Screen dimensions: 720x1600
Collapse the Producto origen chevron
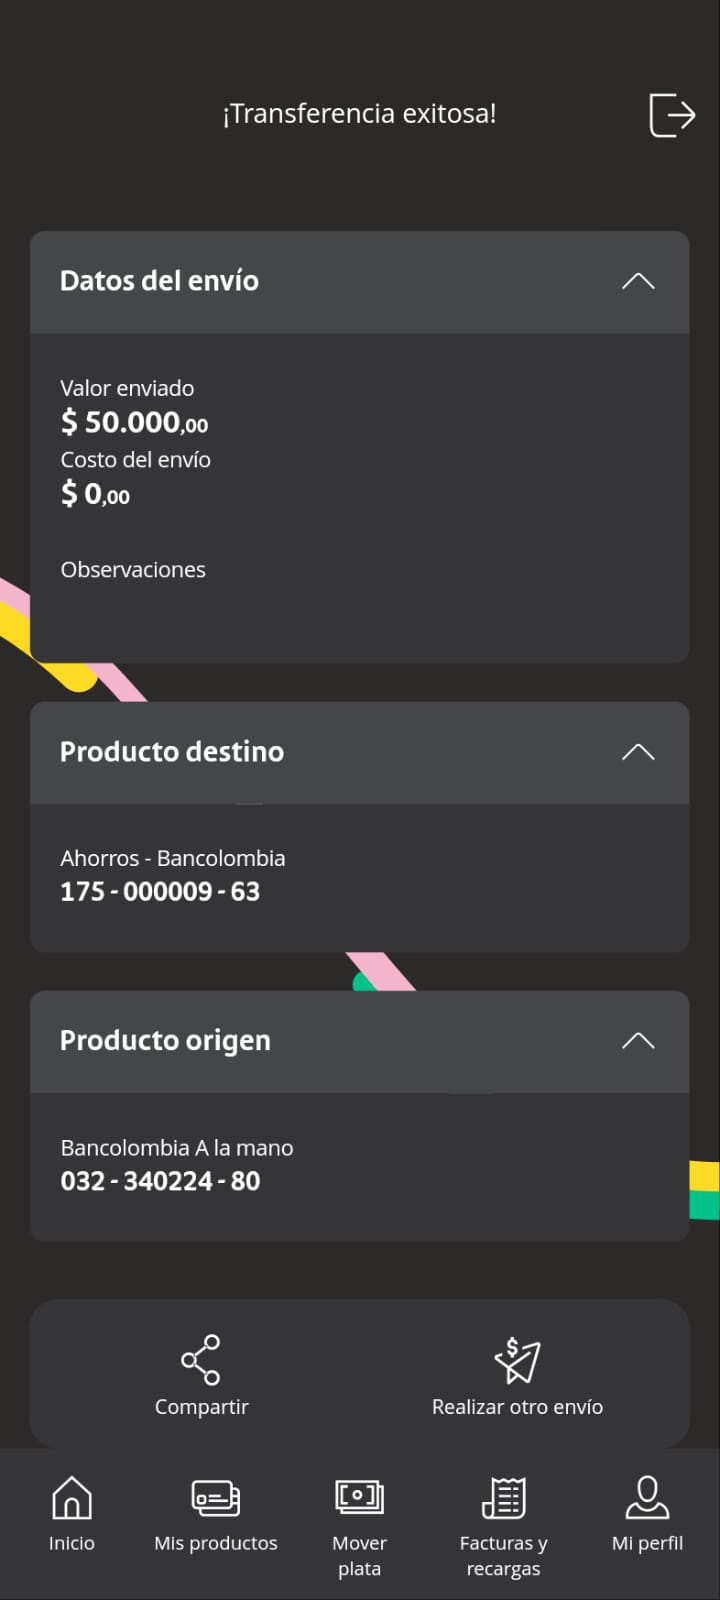pyautogui.click(x=638, y=1041)
